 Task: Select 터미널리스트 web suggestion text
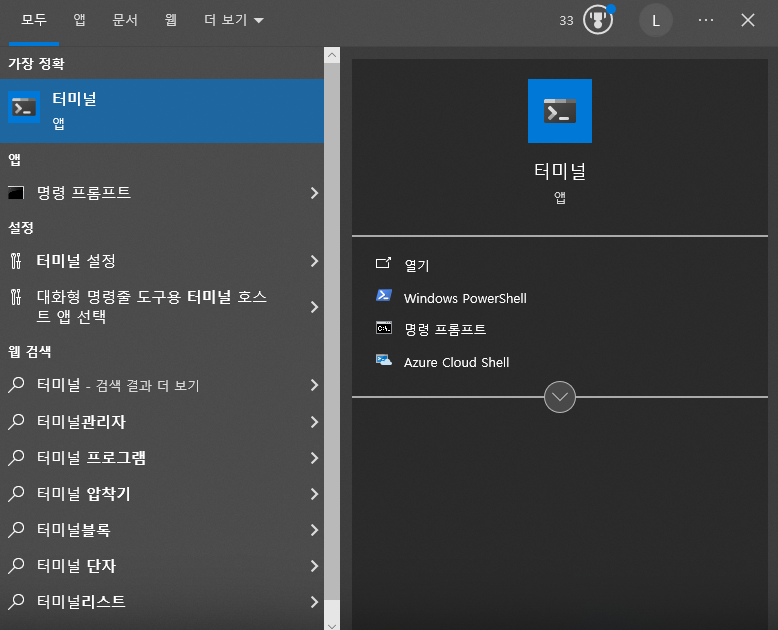click(81, 602)
